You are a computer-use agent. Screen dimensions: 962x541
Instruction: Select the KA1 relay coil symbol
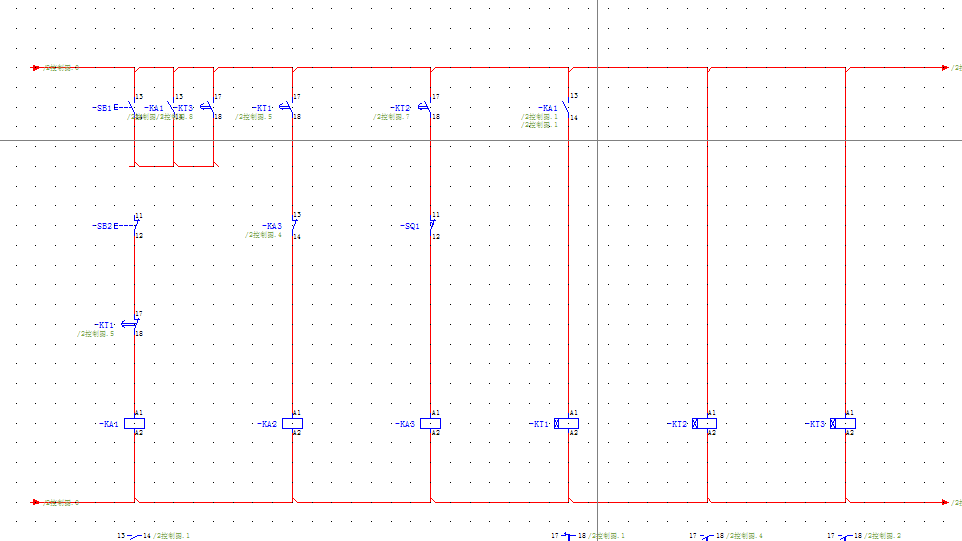(135, 424)
